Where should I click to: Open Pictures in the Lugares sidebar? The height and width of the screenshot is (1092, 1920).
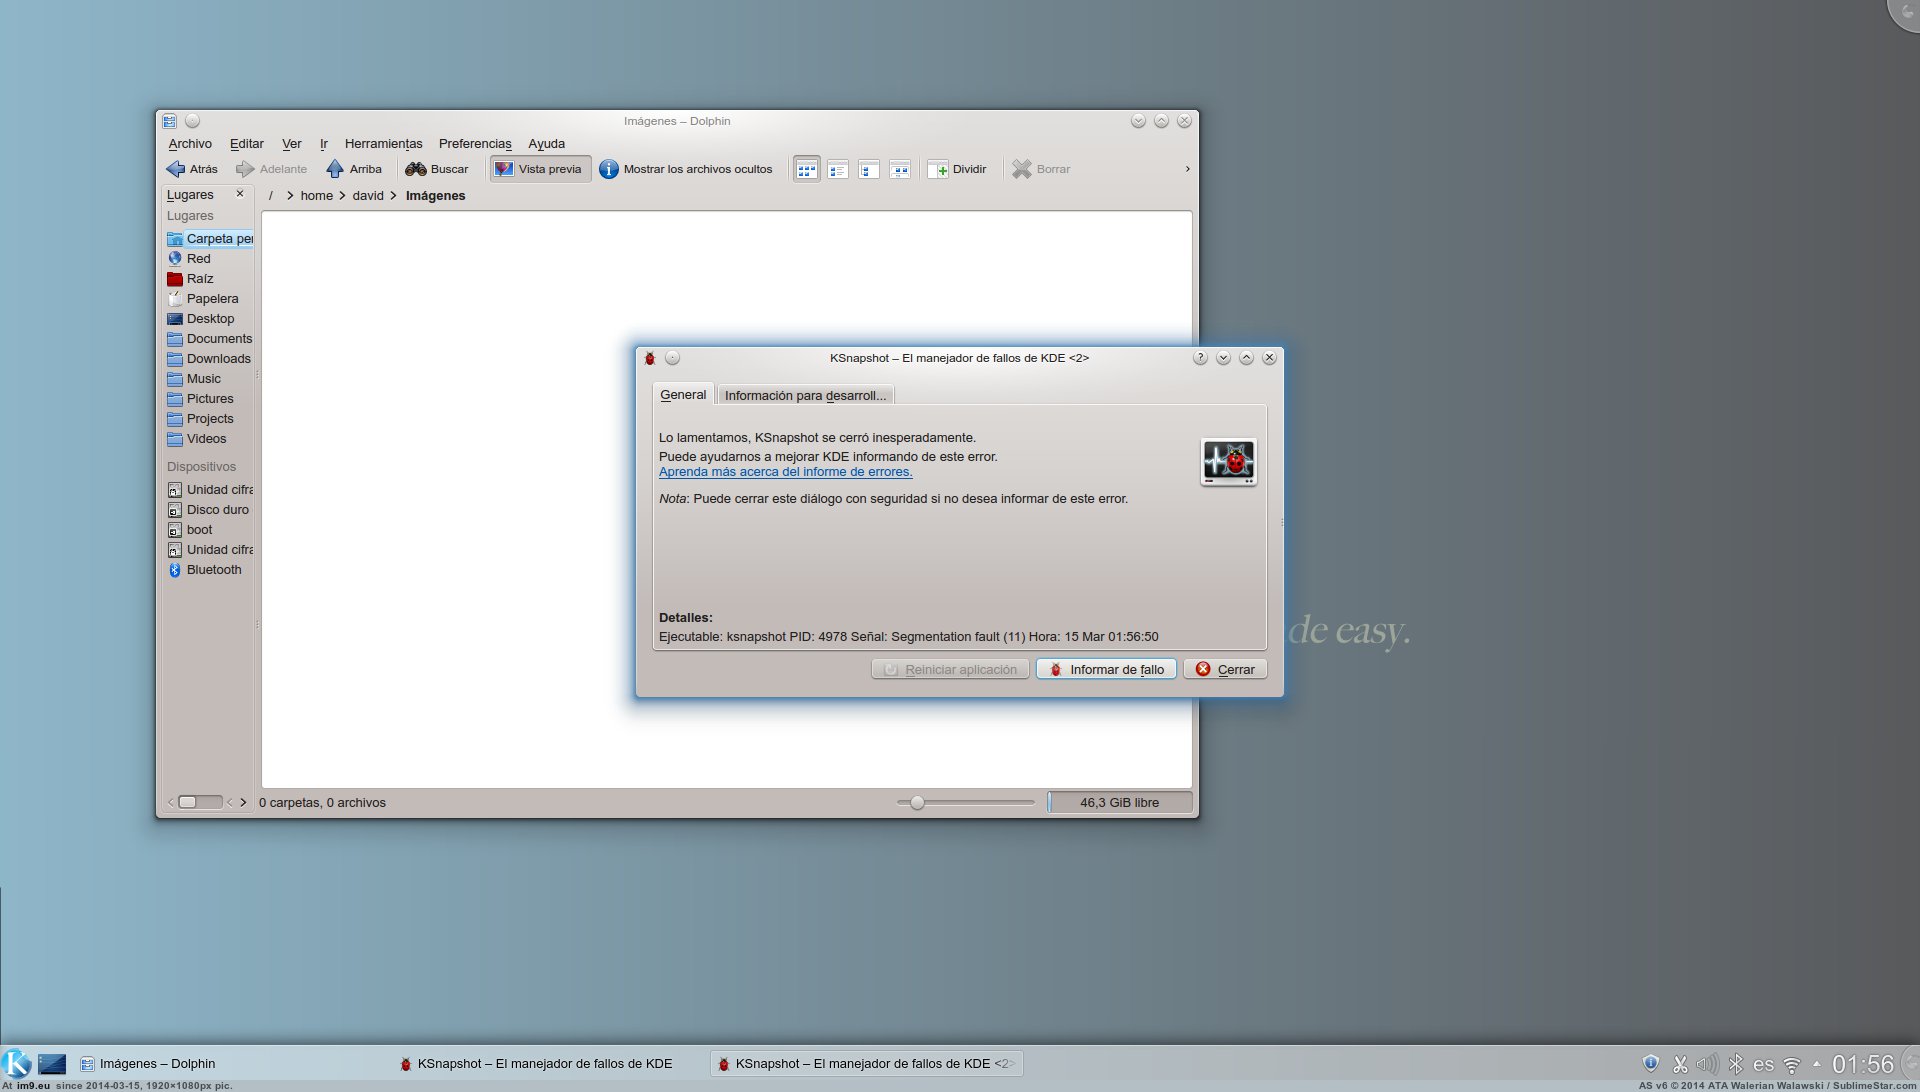[x=210, y=399]
